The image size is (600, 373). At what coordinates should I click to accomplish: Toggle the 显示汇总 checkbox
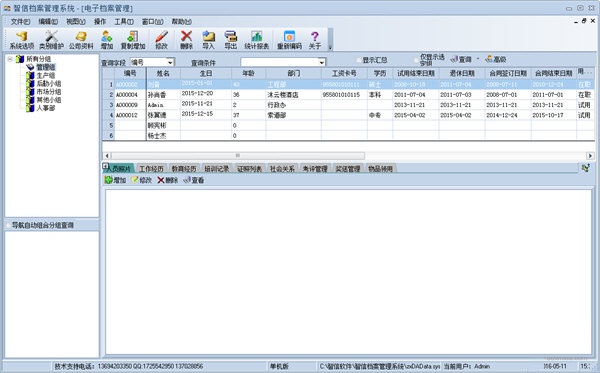point(359,60)
